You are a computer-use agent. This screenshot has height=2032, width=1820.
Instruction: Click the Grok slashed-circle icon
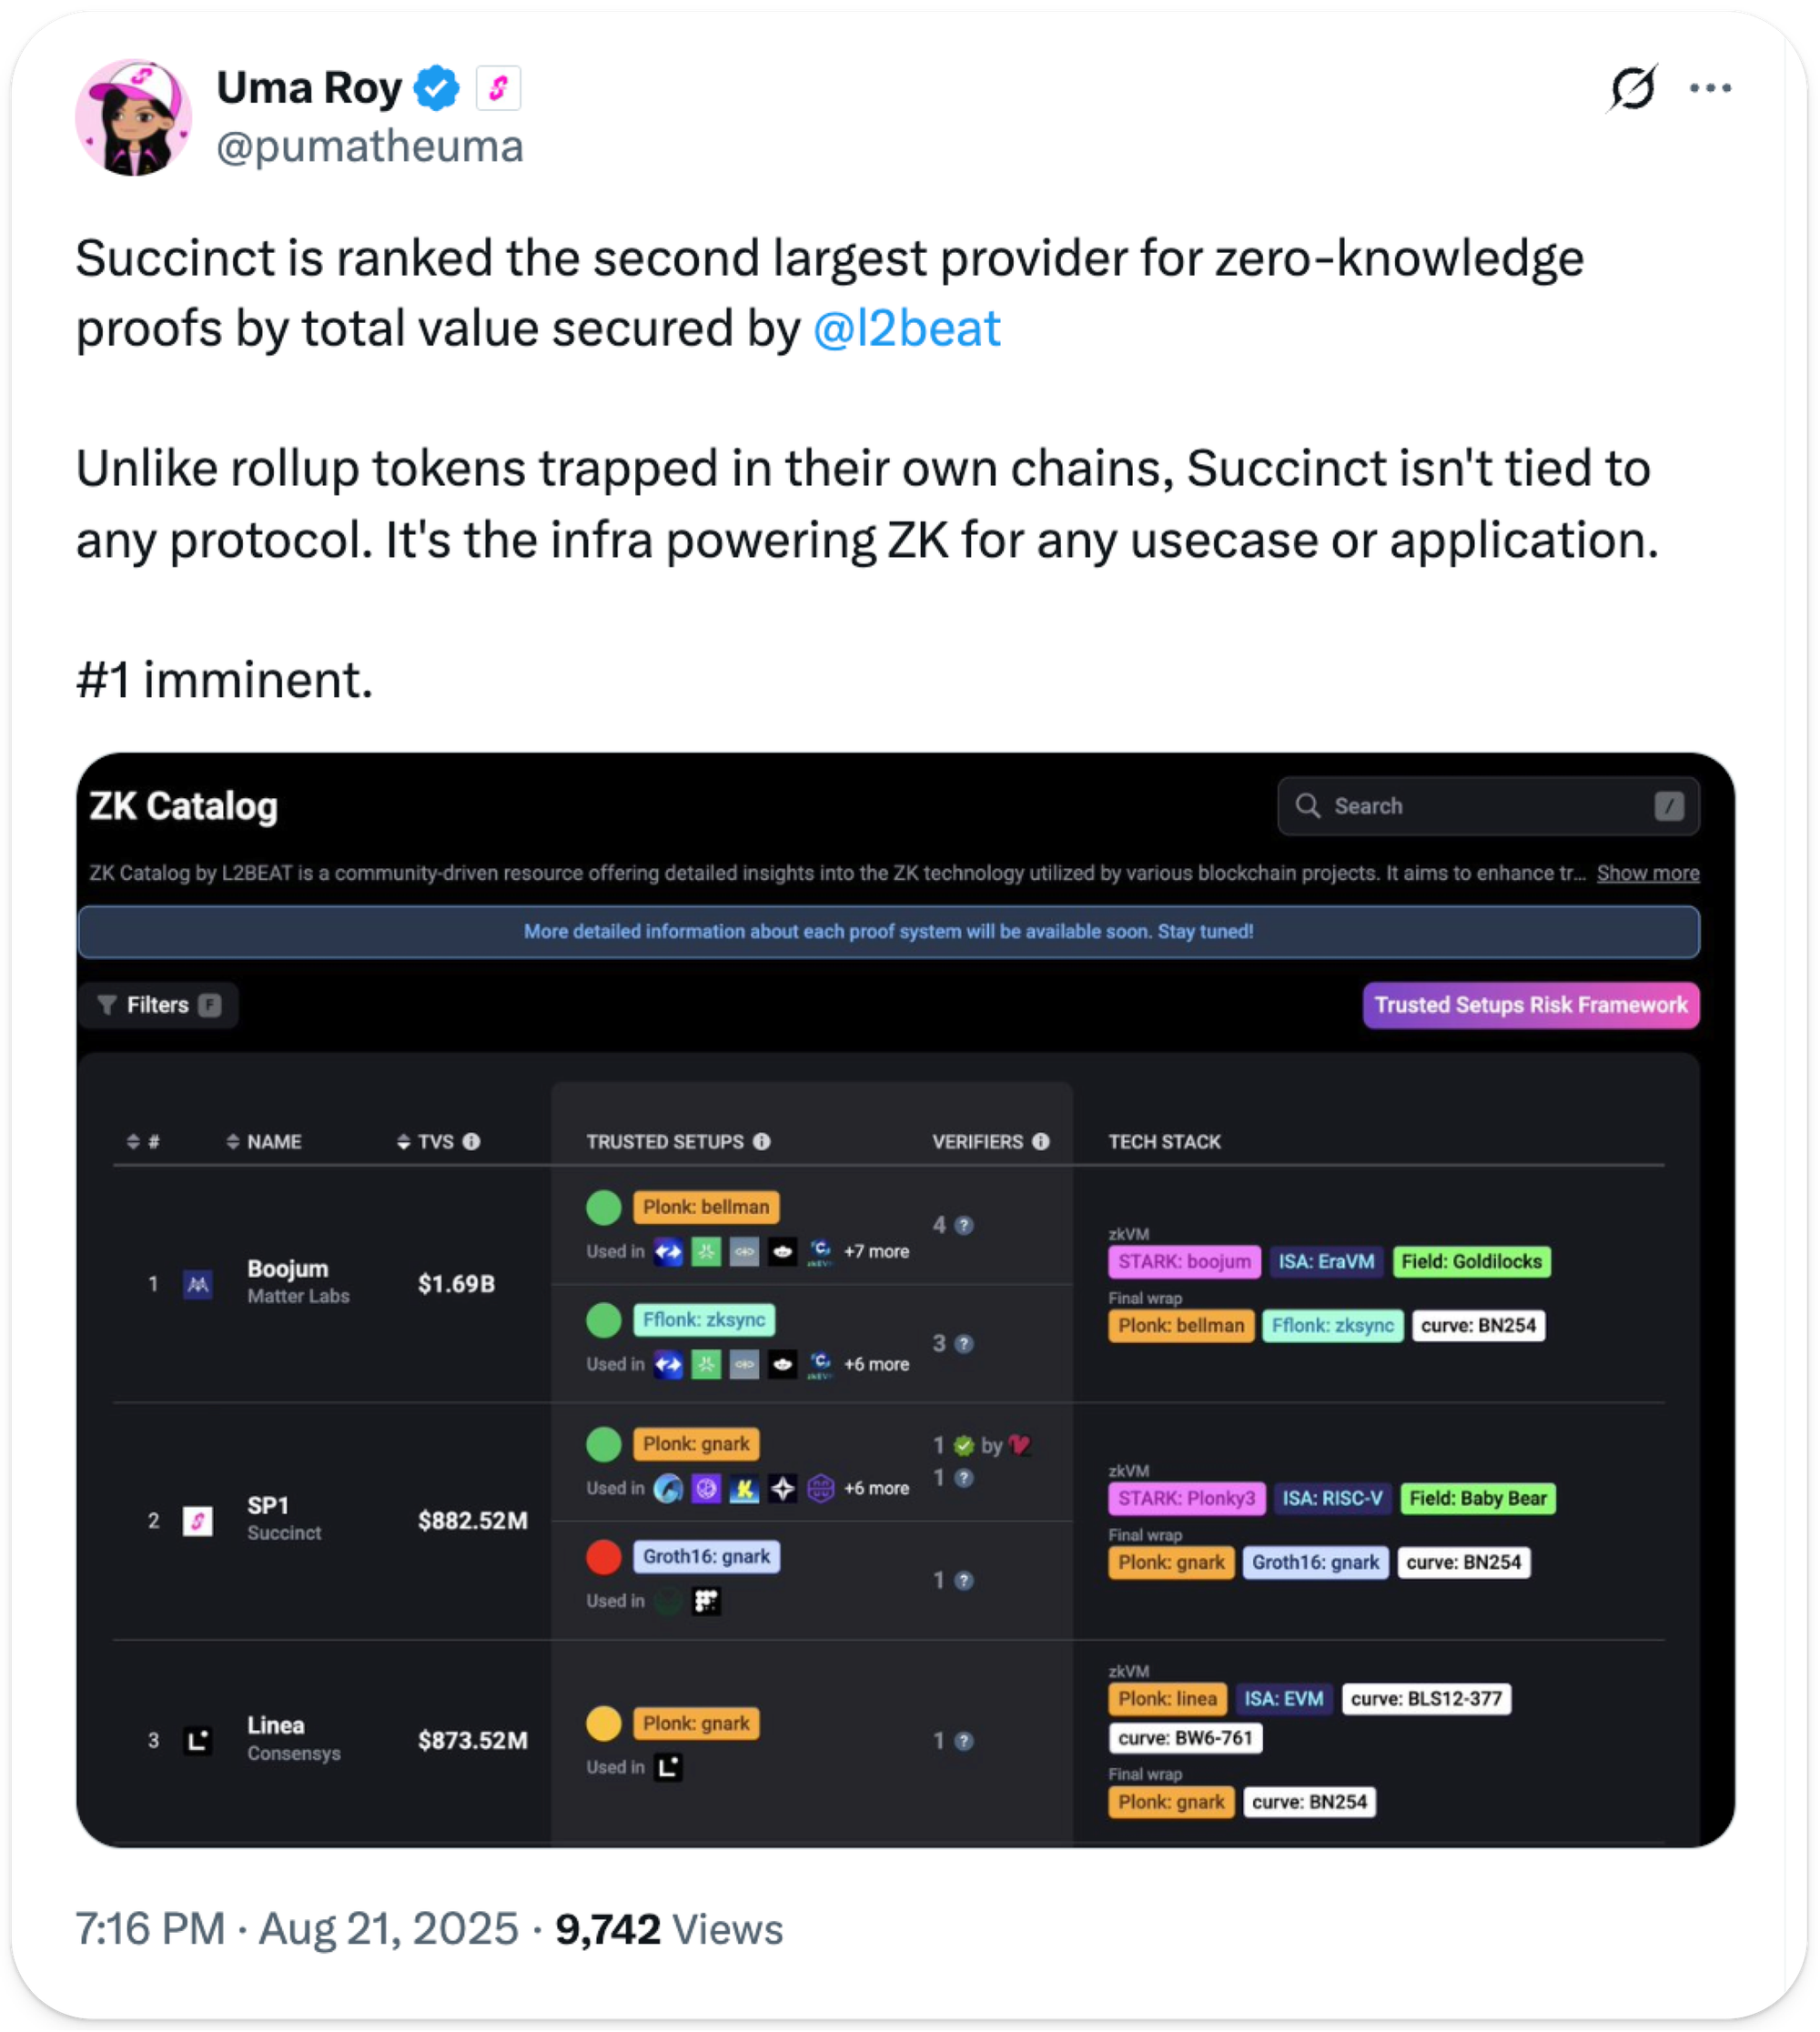point(1632,88)
